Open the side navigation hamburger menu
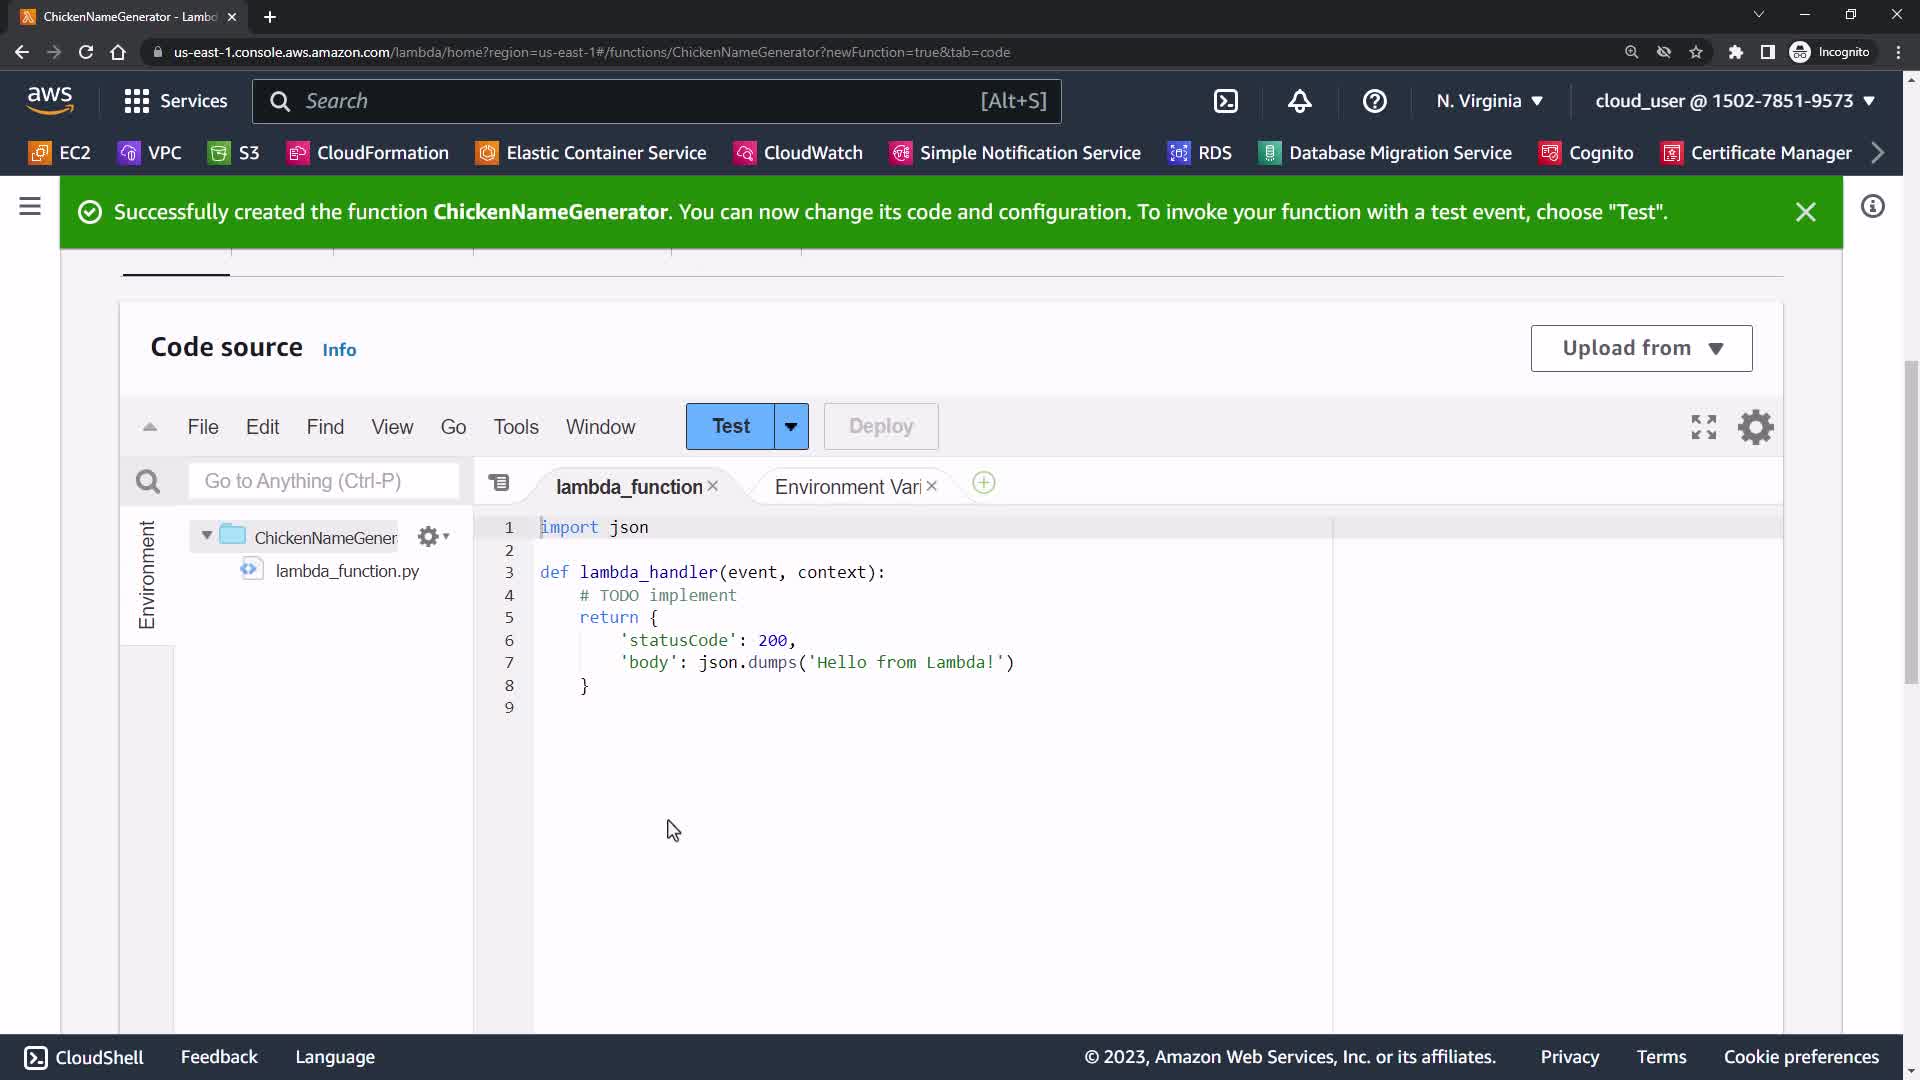 (x=30, y=207)
